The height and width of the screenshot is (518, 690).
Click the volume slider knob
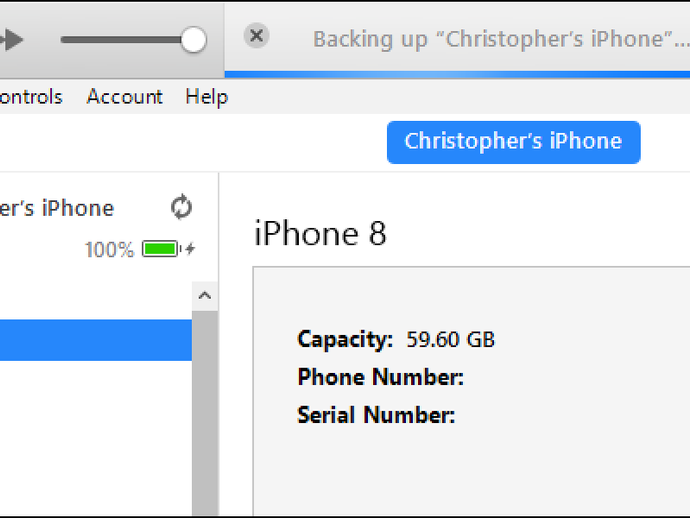193,40
